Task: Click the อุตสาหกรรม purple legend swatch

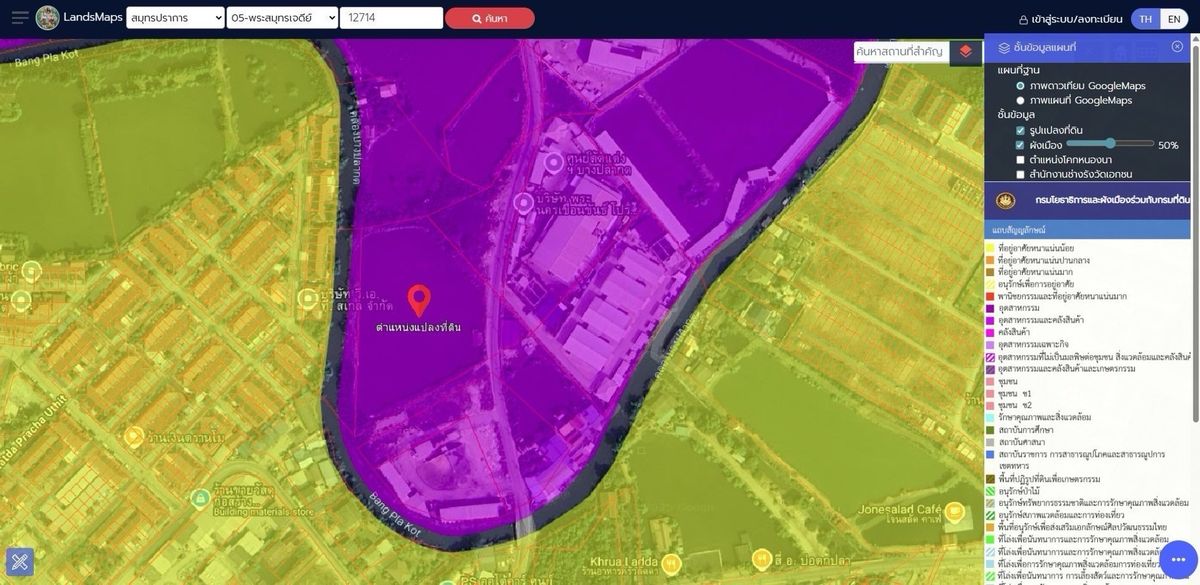Action: 989,308
